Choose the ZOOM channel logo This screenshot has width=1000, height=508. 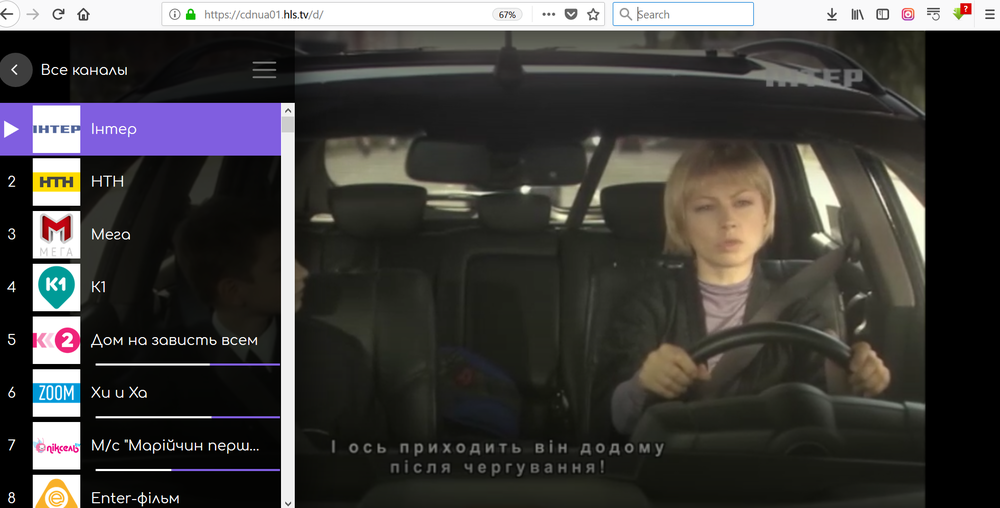pos(56,393)
